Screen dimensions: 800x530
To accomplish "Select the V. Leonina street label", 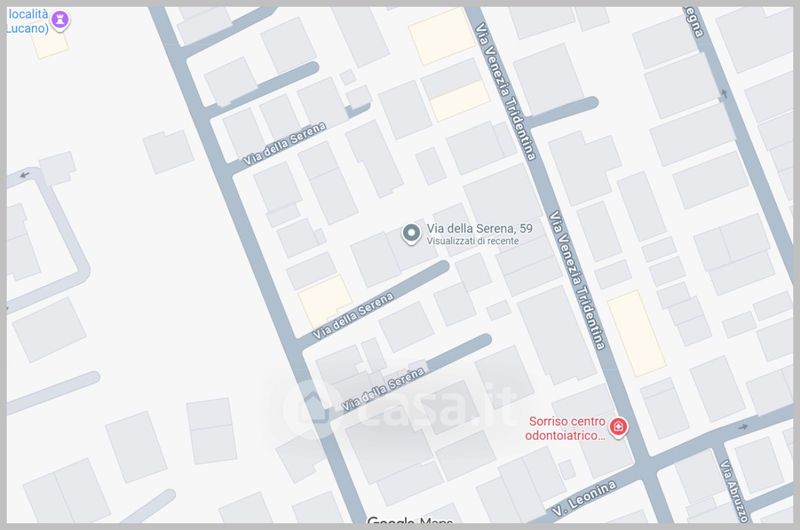I will coord(585,497).
